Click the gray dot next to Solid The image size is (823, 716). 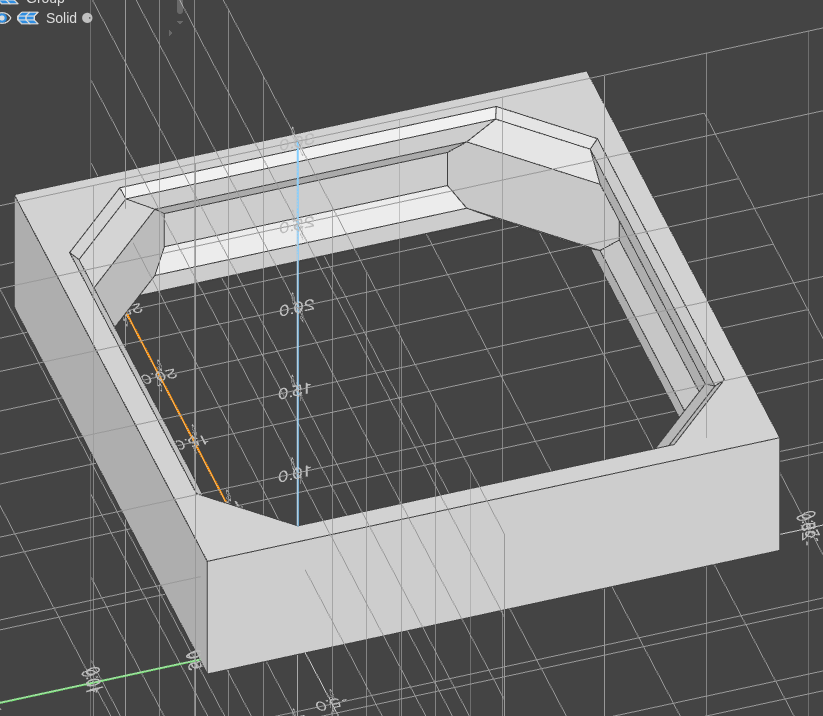(87, 18)
